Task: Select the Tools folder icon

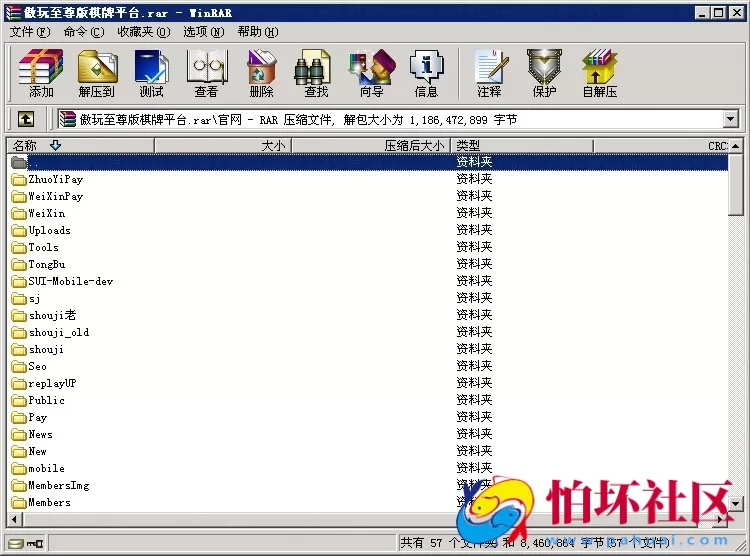Action: 19,247
